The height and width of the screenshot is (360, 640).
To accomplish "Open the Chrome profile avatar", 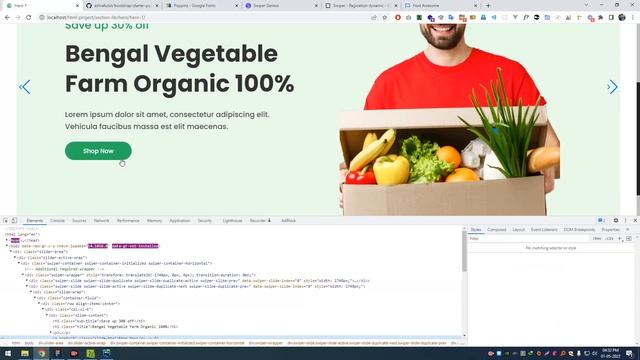I will [x=622, y=18].
